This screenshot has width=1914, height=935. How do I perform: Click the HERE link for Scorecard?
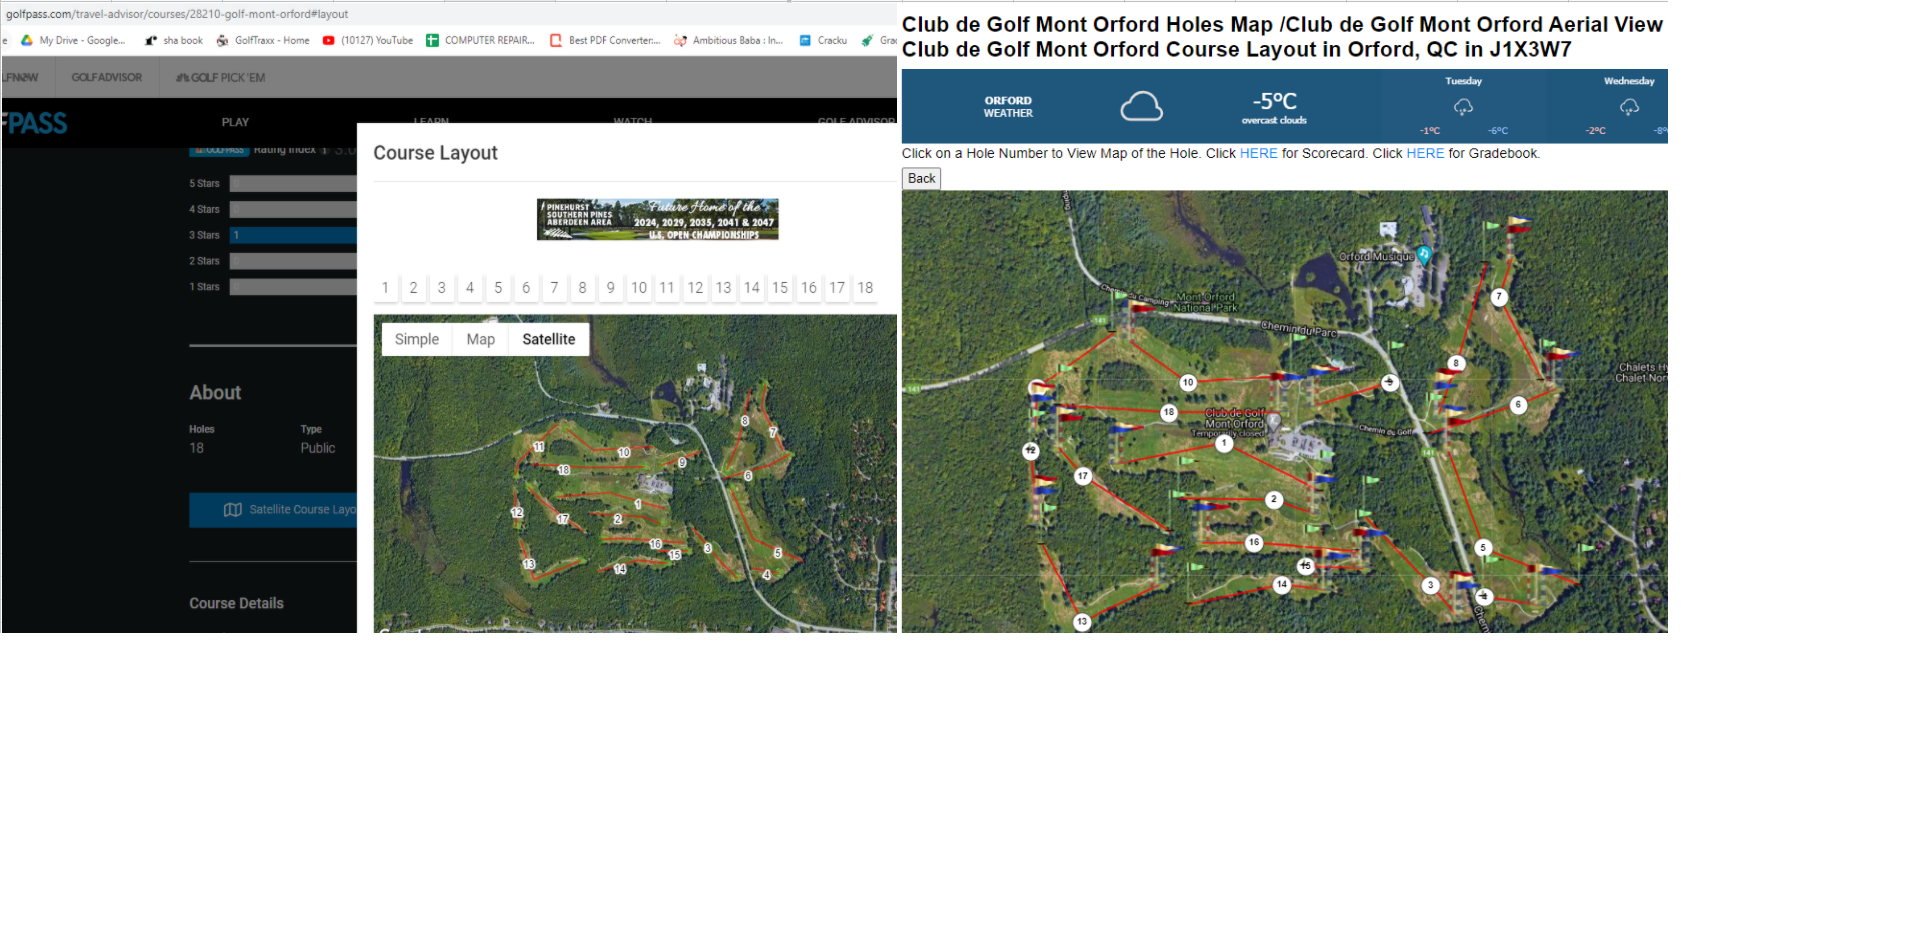pyautogui.click(x=1259, y=153)
